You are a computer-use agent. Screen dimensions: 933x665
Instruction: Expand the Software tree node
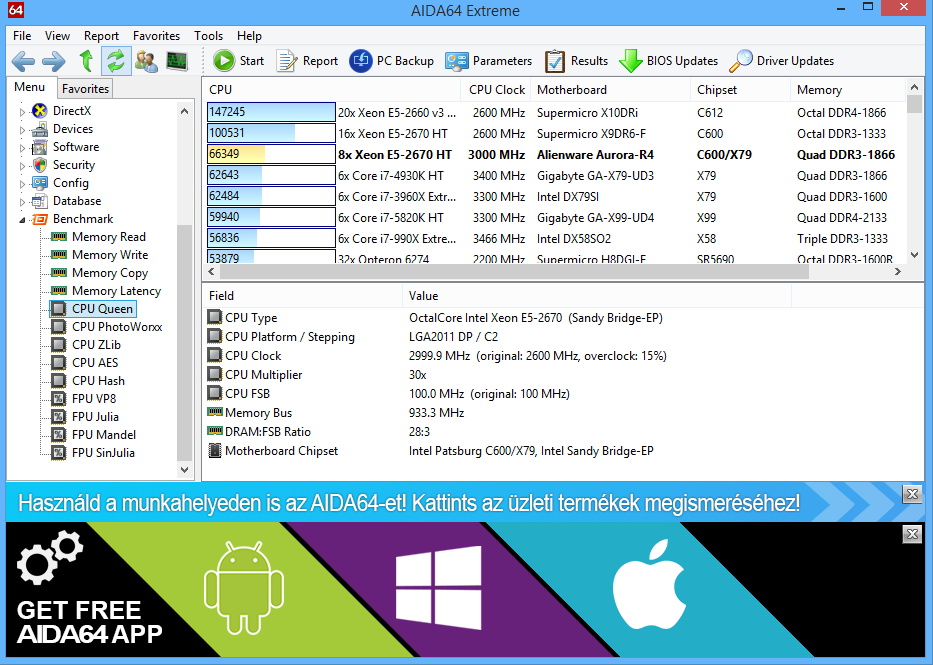(22, 147)
